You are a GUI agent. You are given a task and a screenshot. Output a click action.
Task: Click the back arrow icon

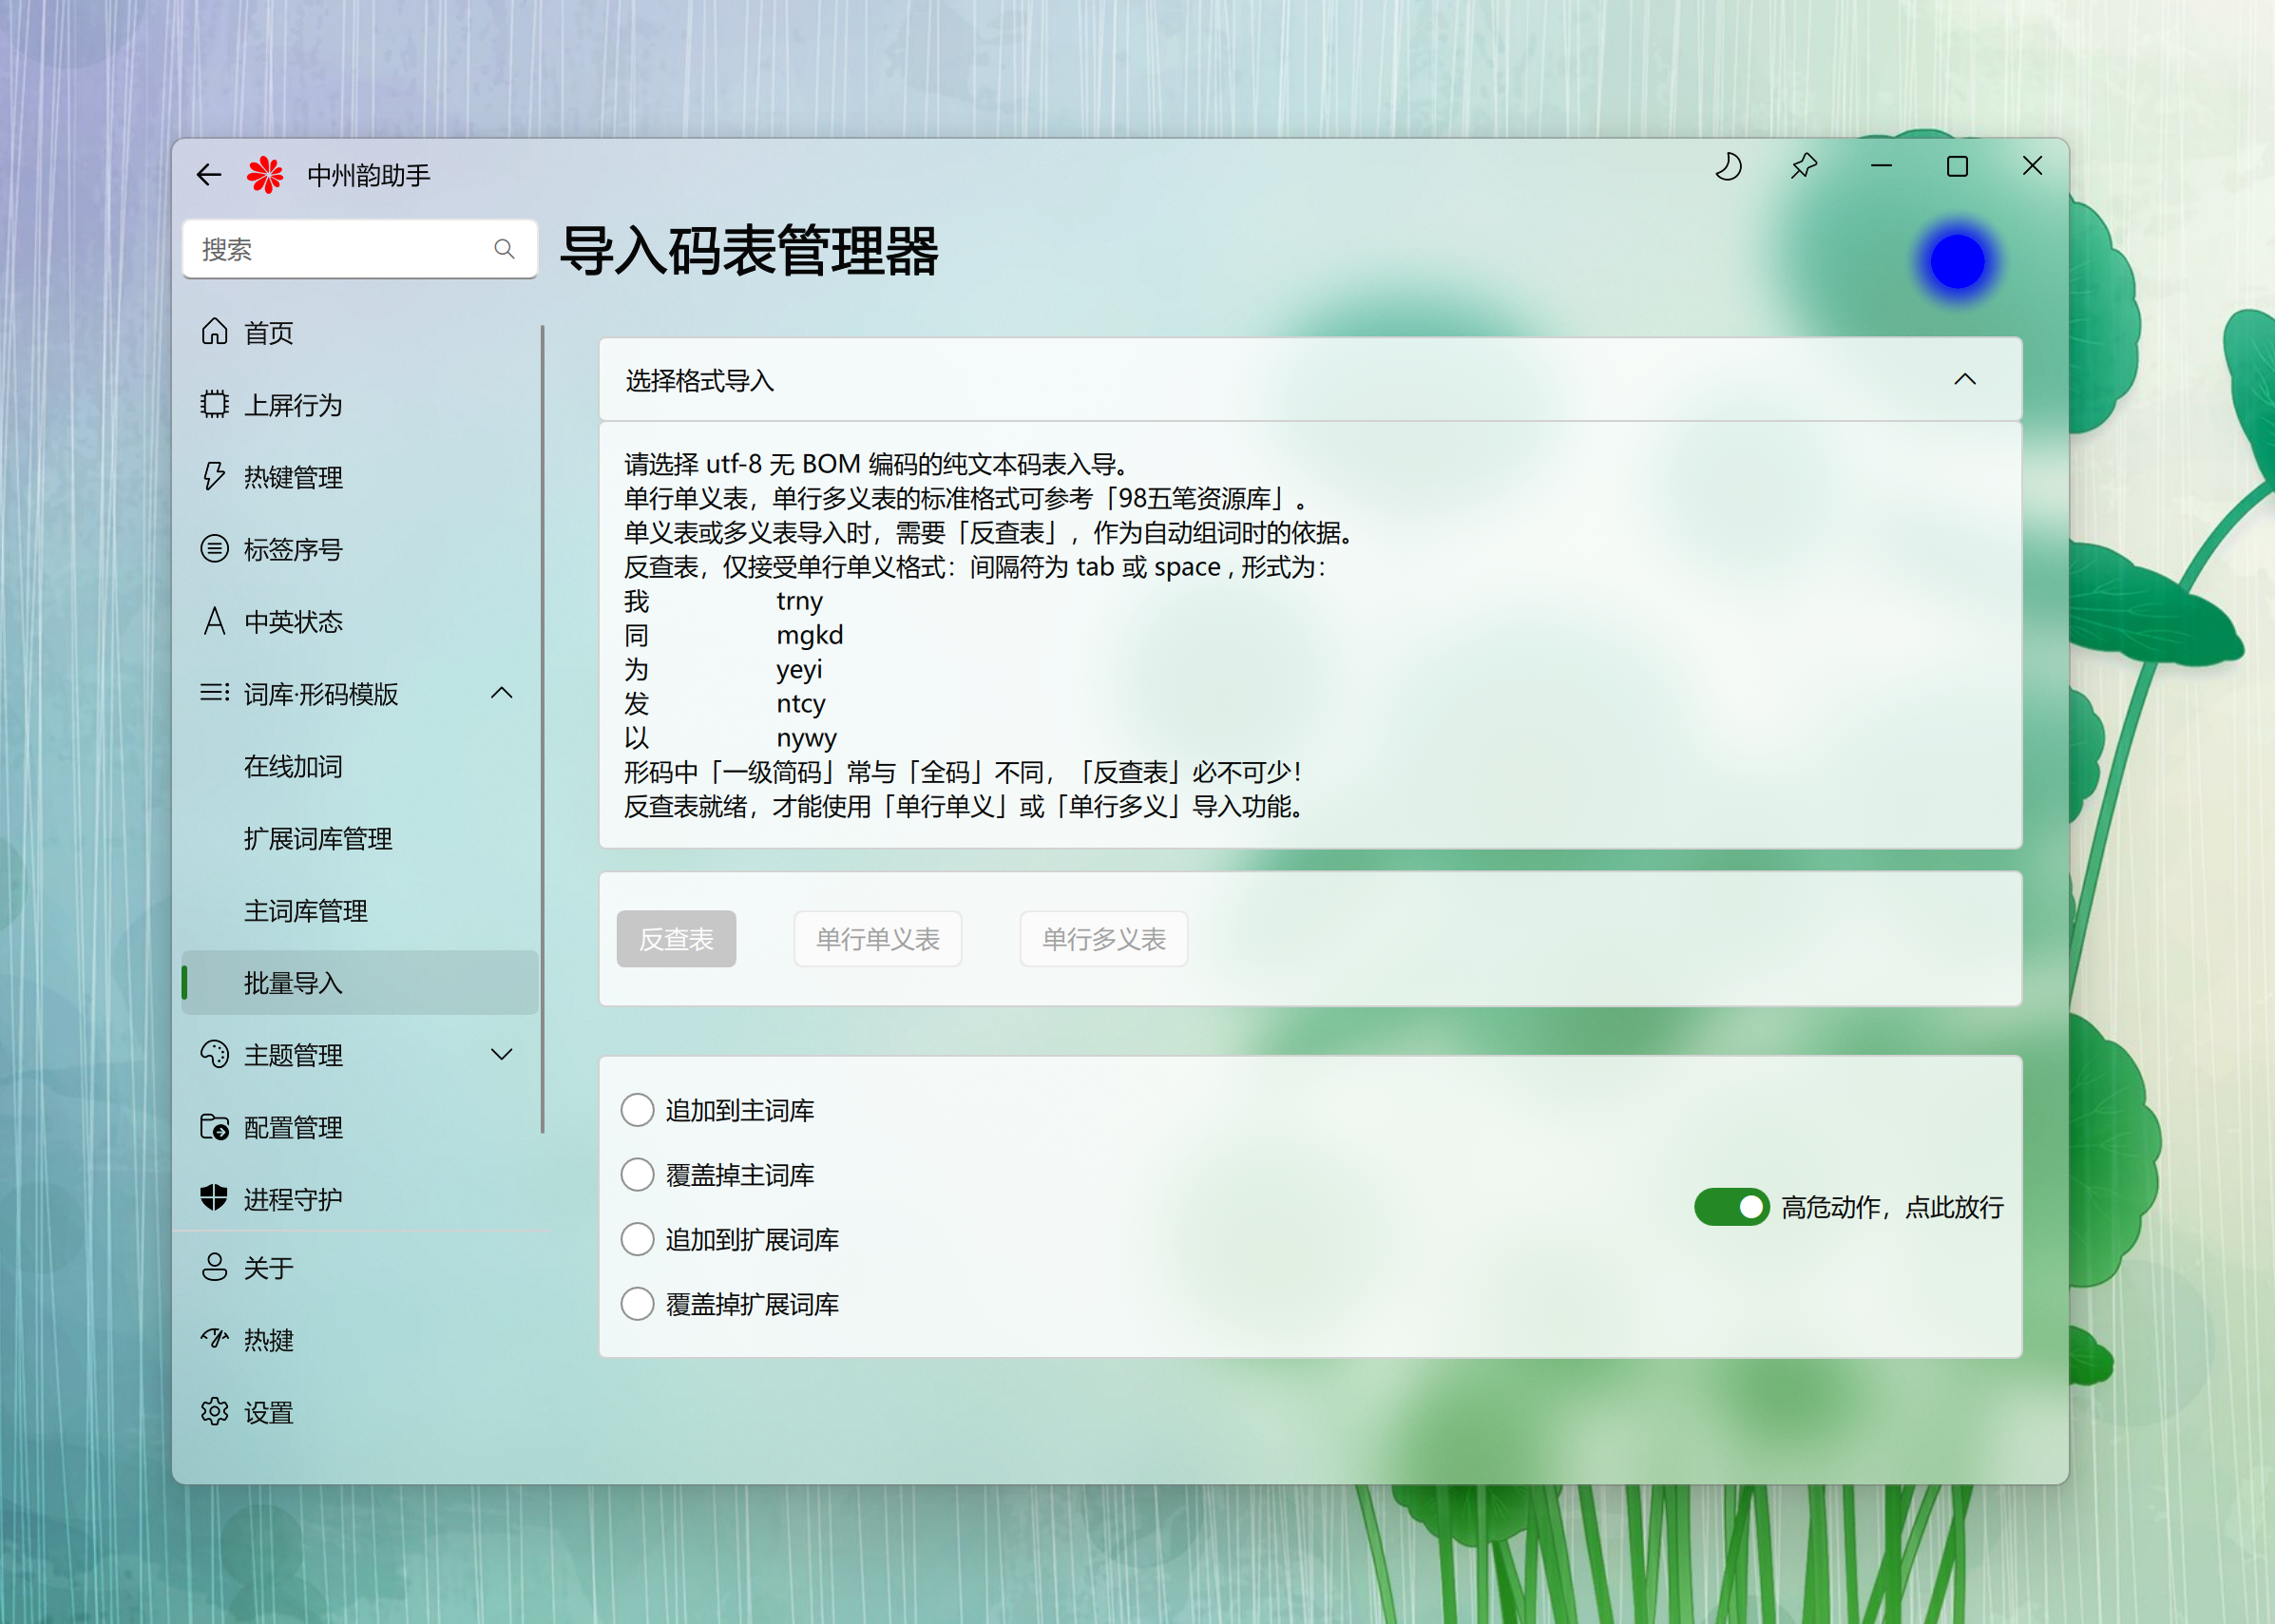coord(209,175)
